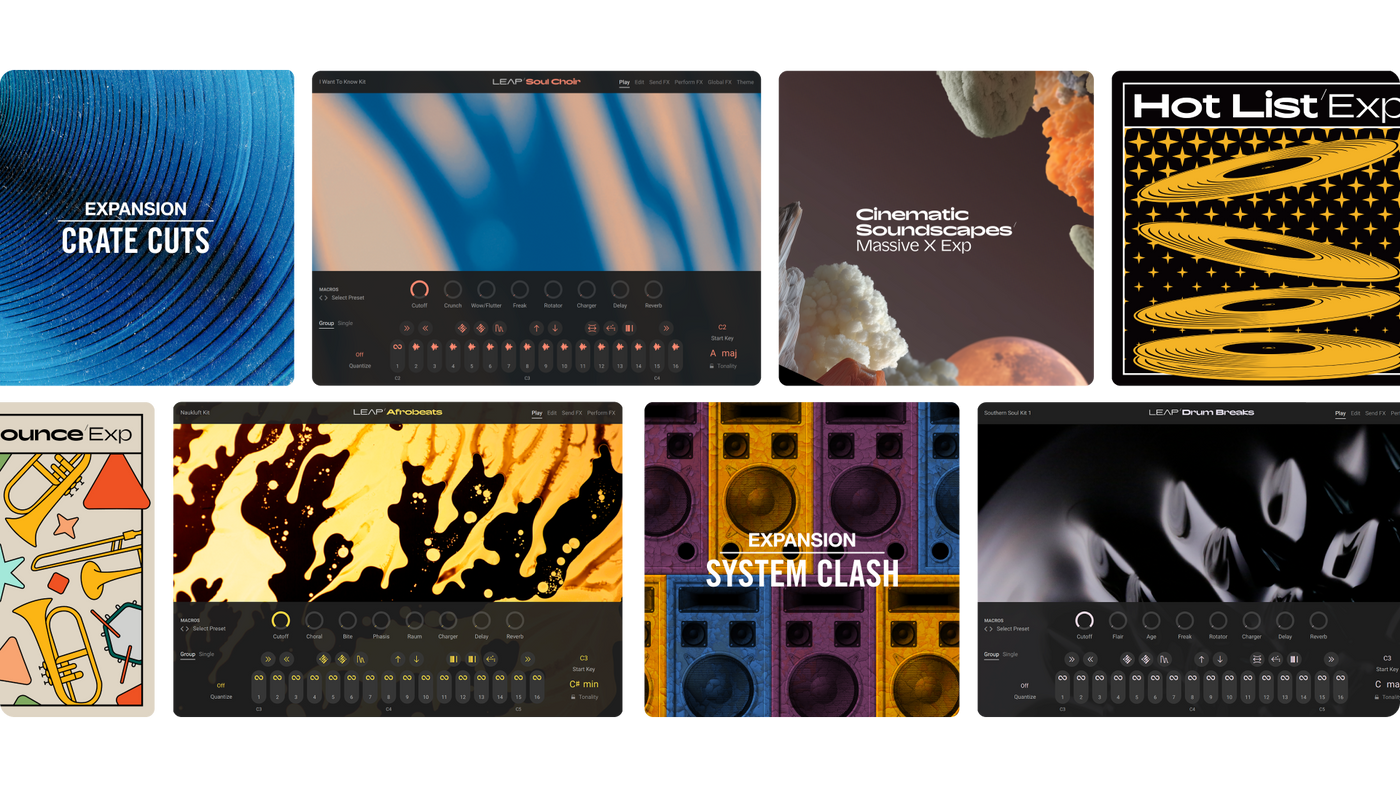The height and width of the screenshot is (787, 1400).
Task: Open the Edit tab in Soul Choir
Action: (639, 82)
